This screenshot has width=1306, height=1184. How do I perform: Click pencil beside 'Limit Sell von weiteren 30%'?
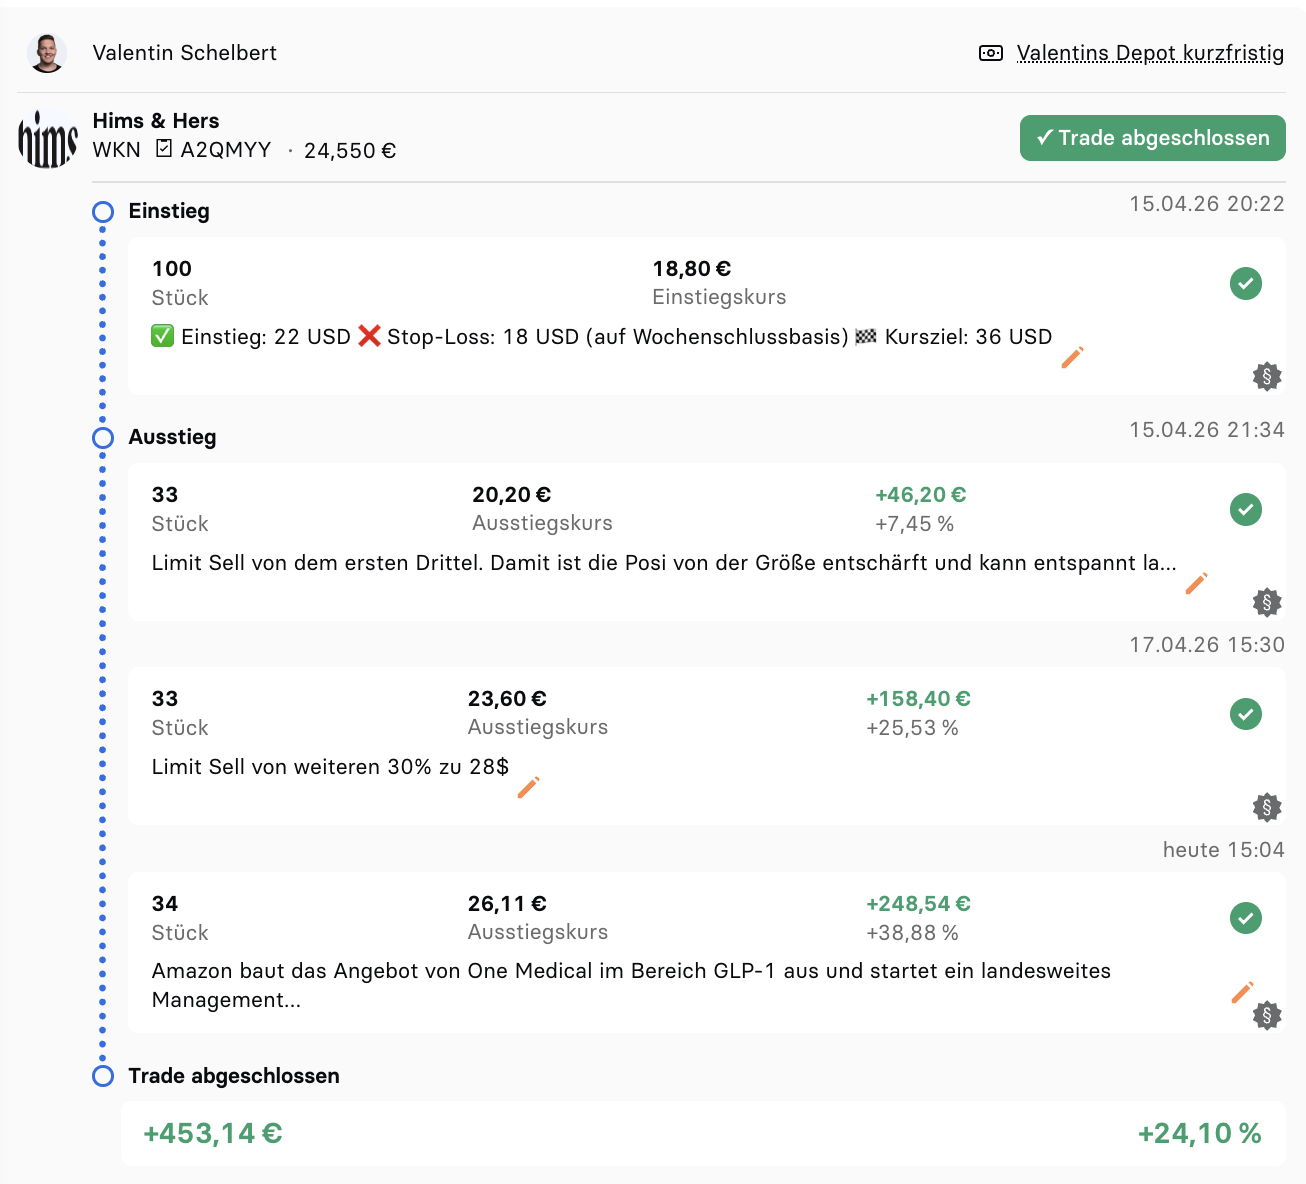[528, 788]
